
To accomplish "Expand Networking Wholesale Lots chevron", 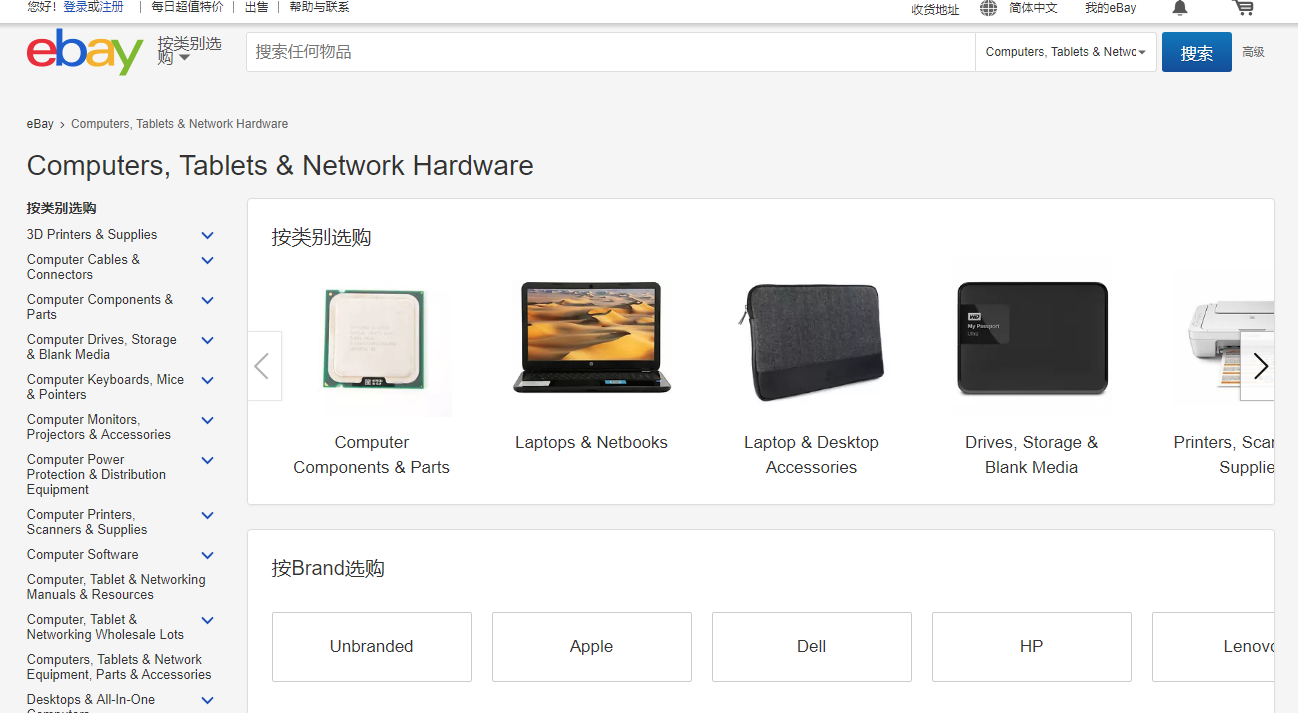I will pos(208,621).
